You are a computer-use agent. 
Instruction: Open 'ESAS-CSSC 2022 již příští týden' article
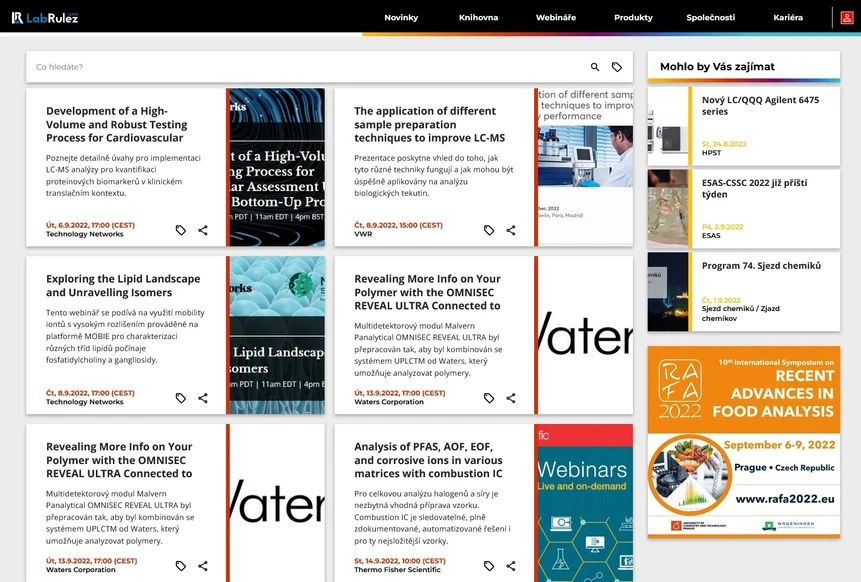(x=754, y=188)
